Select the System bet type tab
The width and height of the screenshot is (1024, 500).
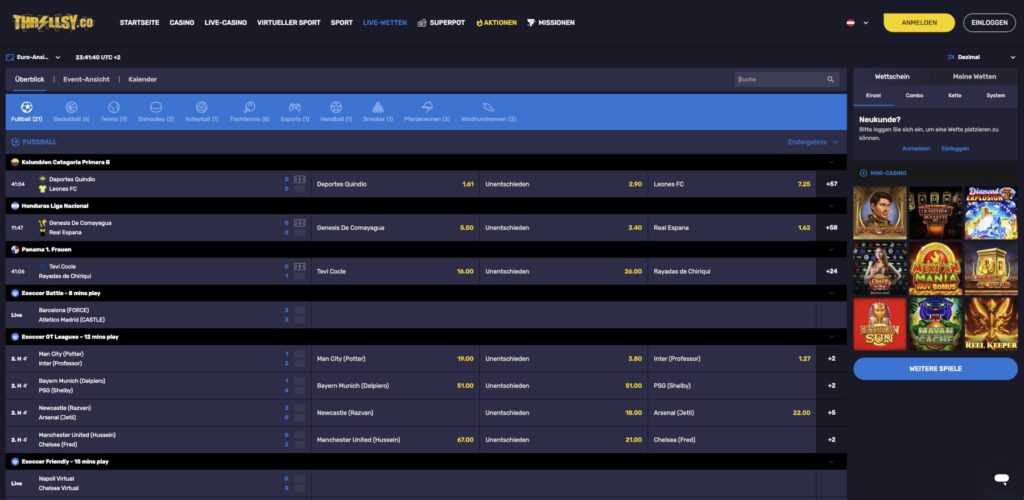996,95
